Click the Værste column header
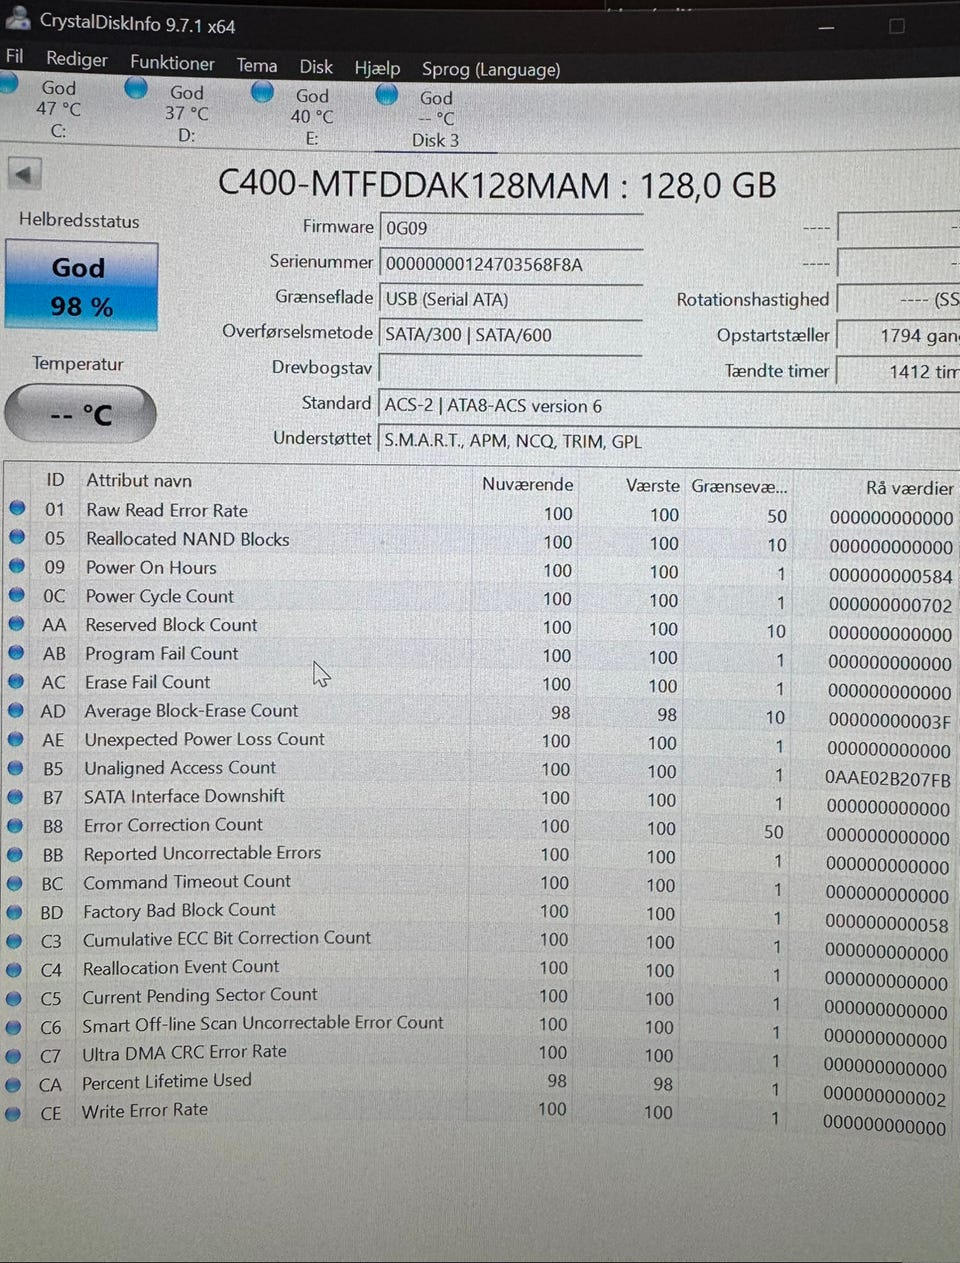Image resolution: width=960 pixels, height=1263 pixels. tap(652, 485)
